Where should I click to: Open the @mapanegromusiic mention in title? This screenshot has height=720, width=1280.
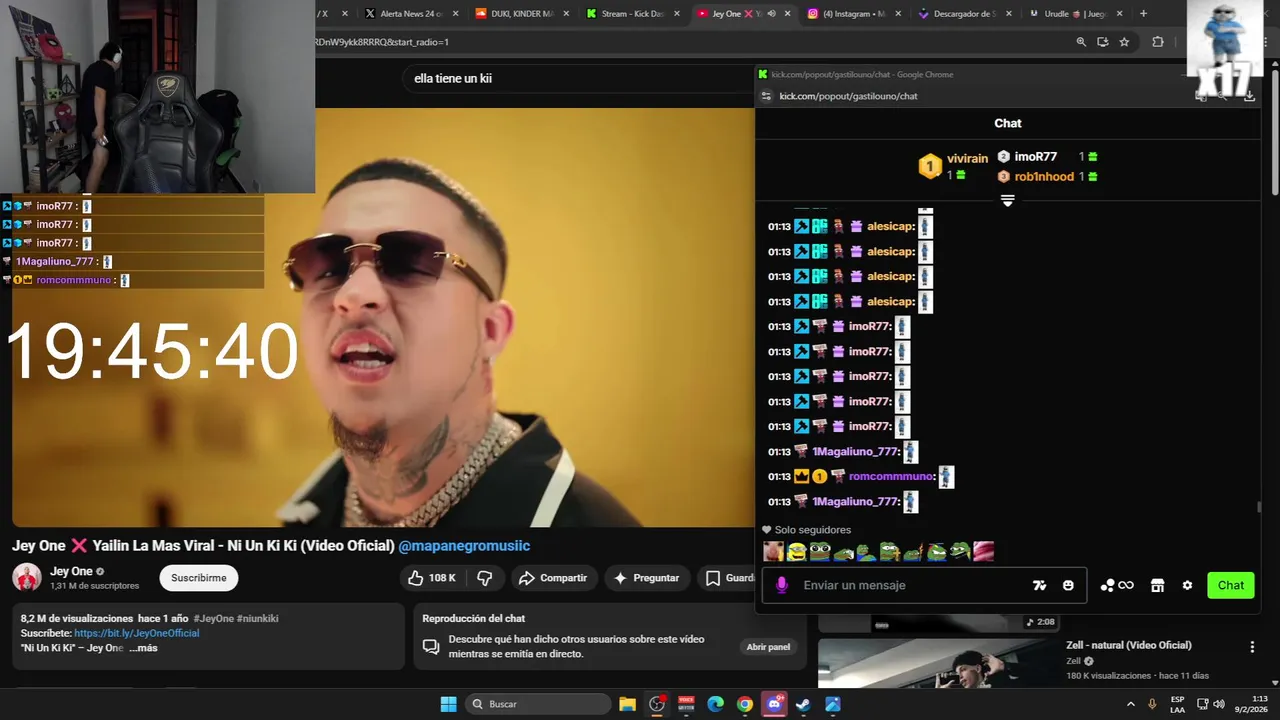464,546
